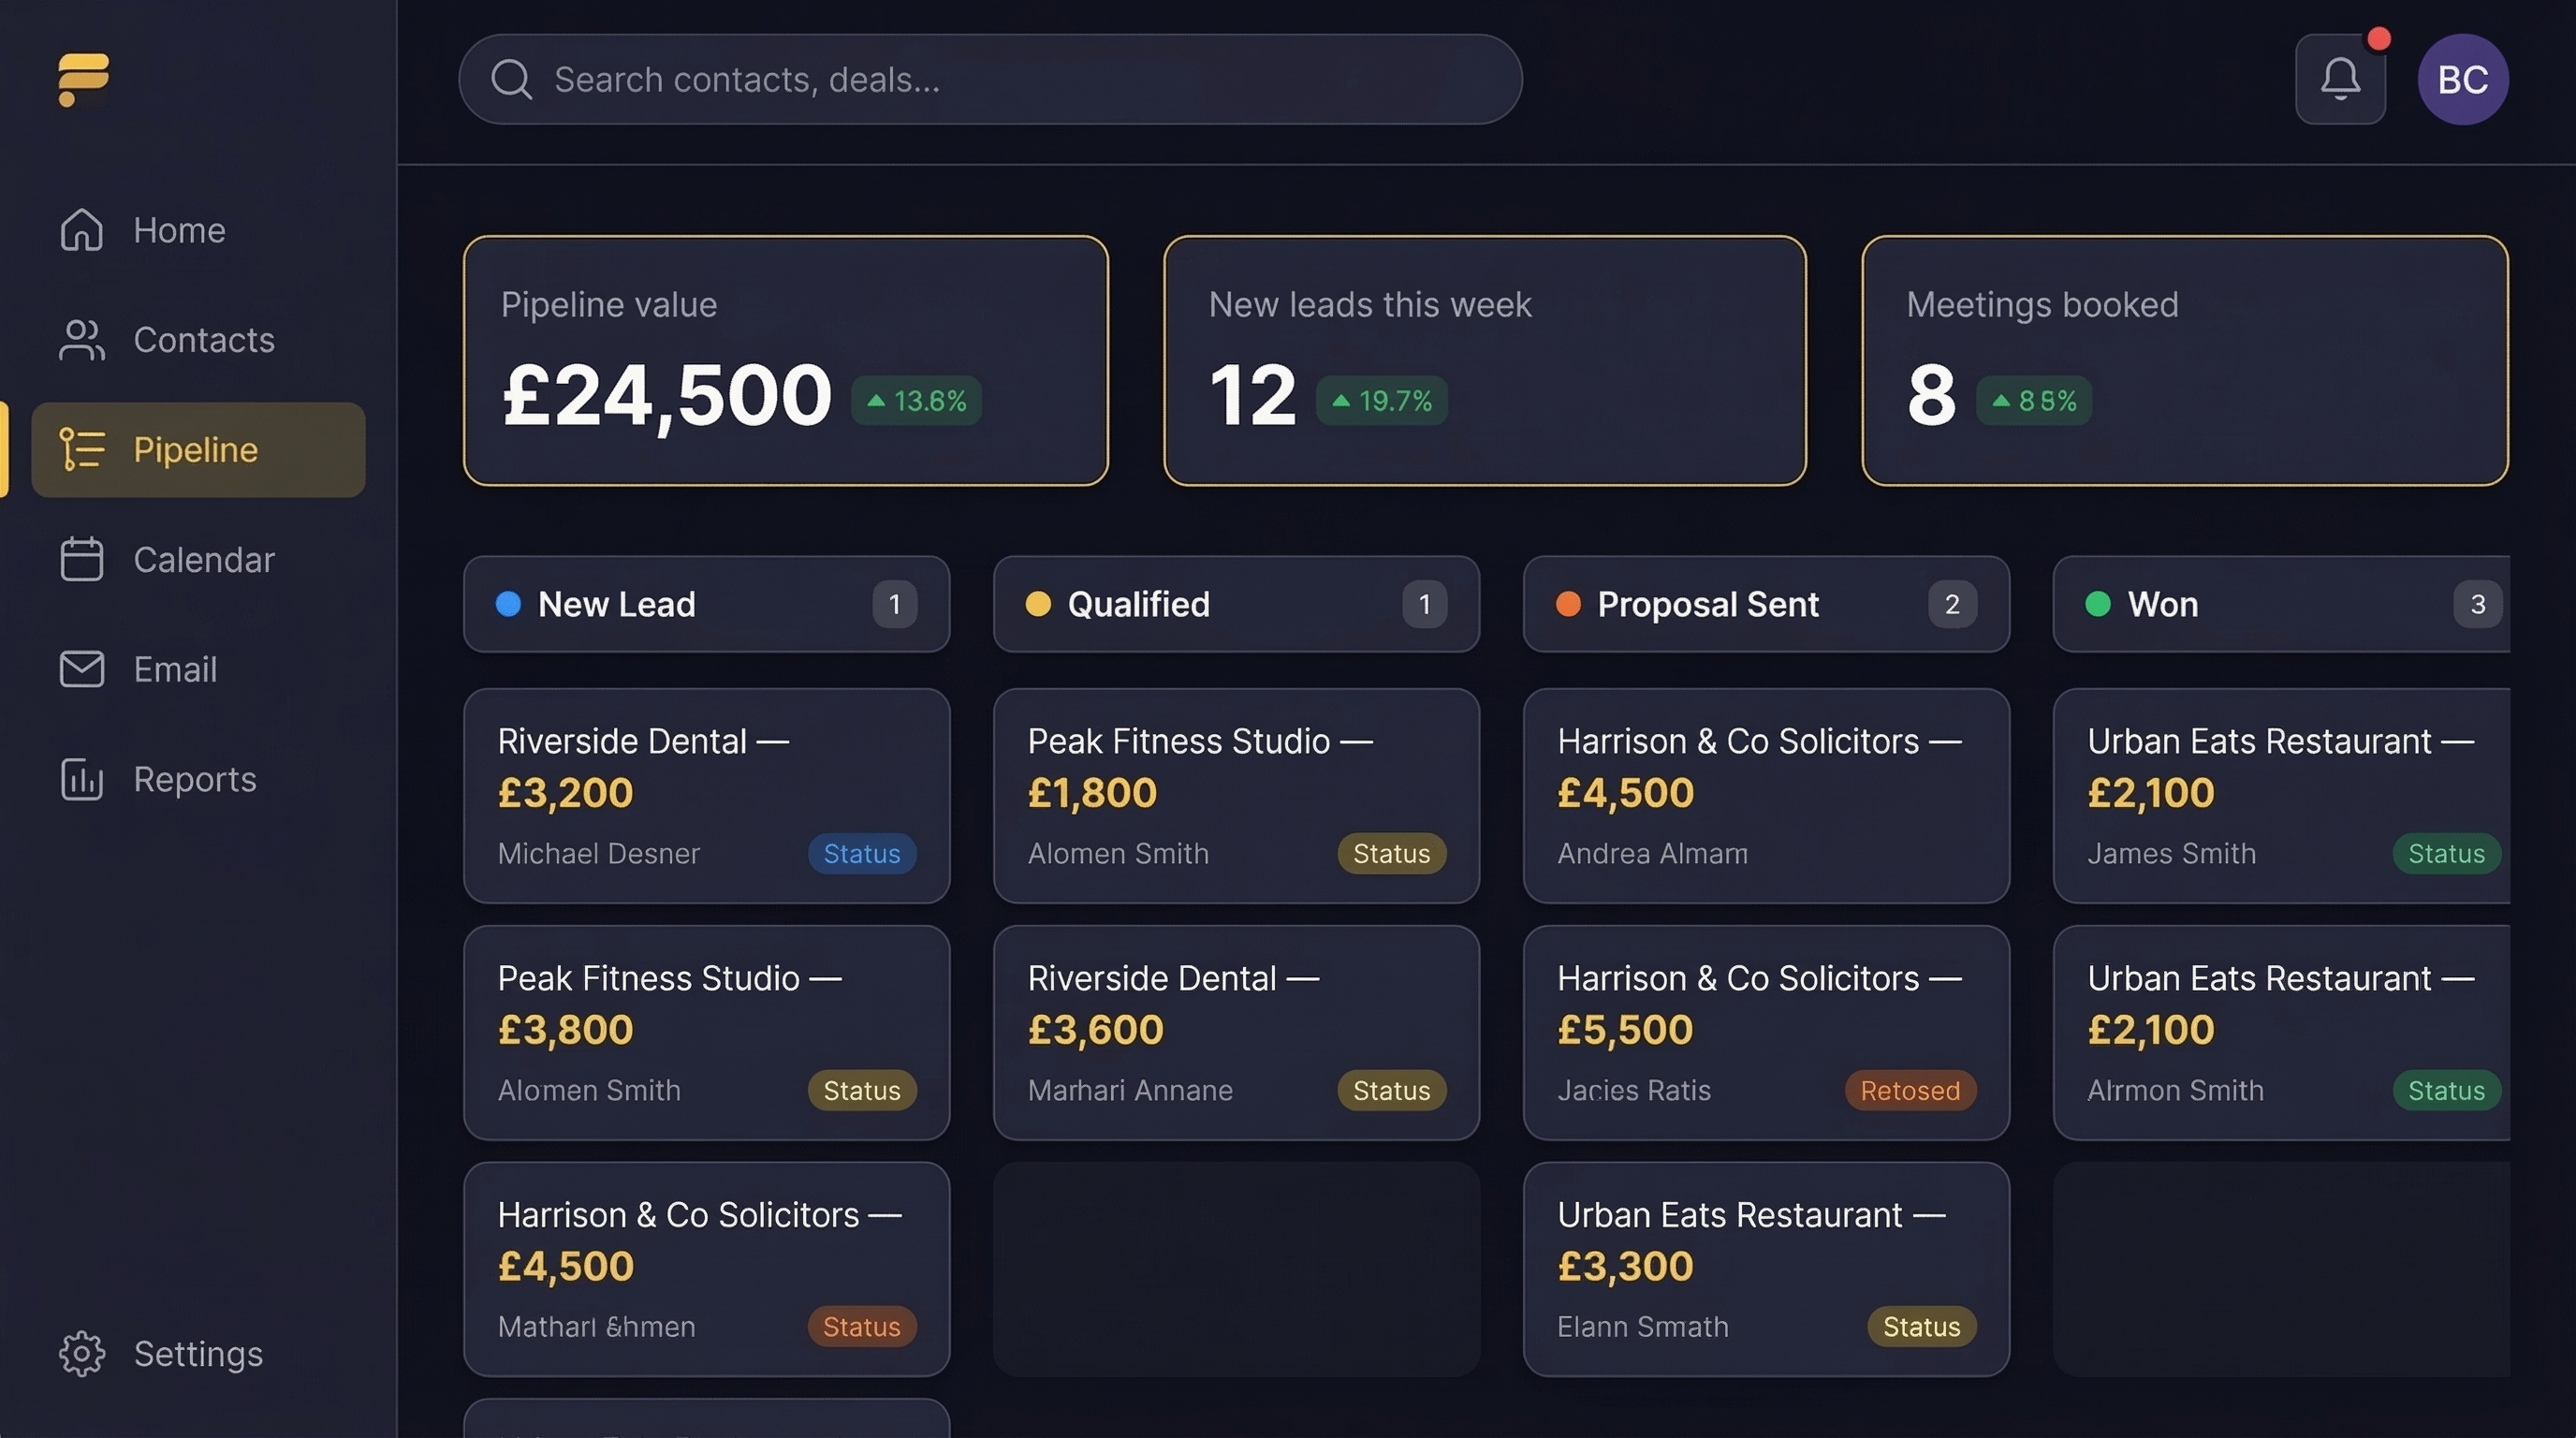The image size is (2576, 1438).
Task: Click the notification bell
Action: 2340,78
